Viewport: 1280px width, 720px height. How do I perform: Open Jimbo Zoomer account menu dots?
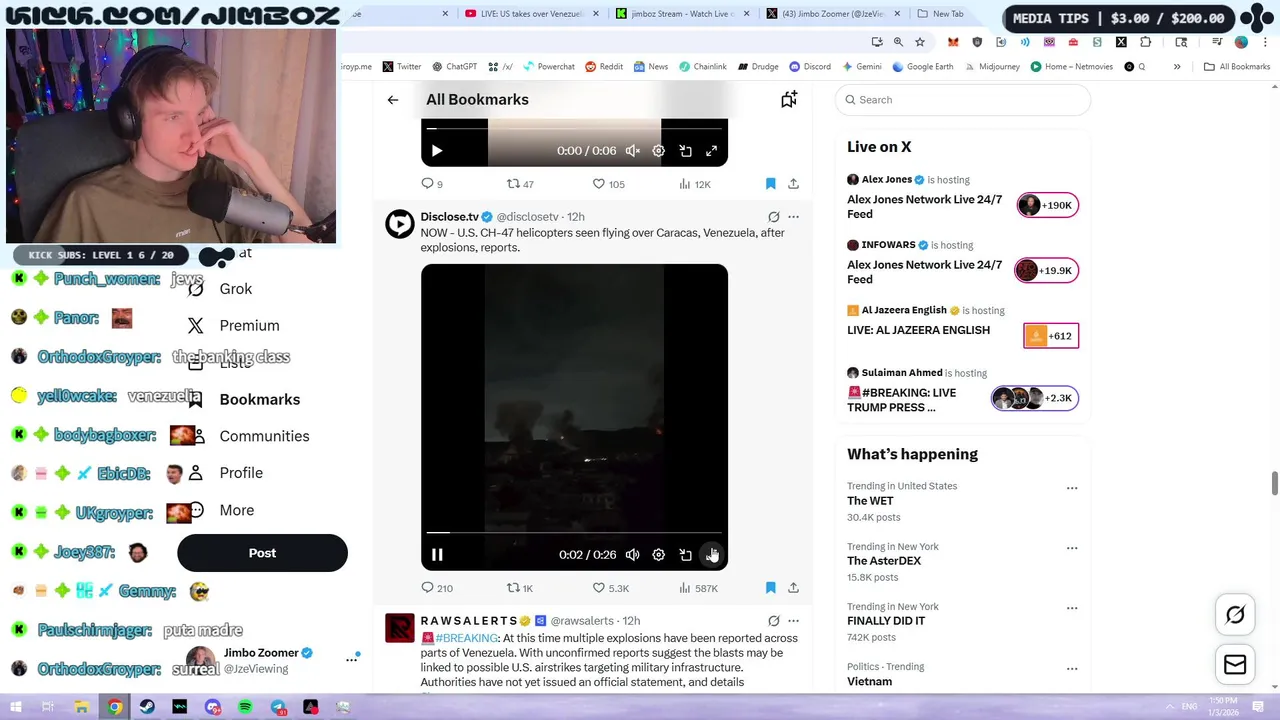click(351, 659)
